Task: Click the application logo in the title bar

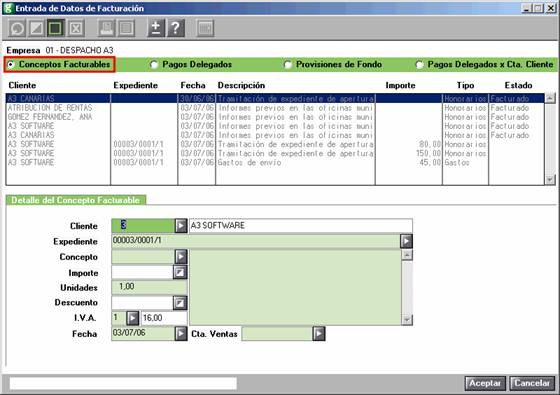Action: 8,8
